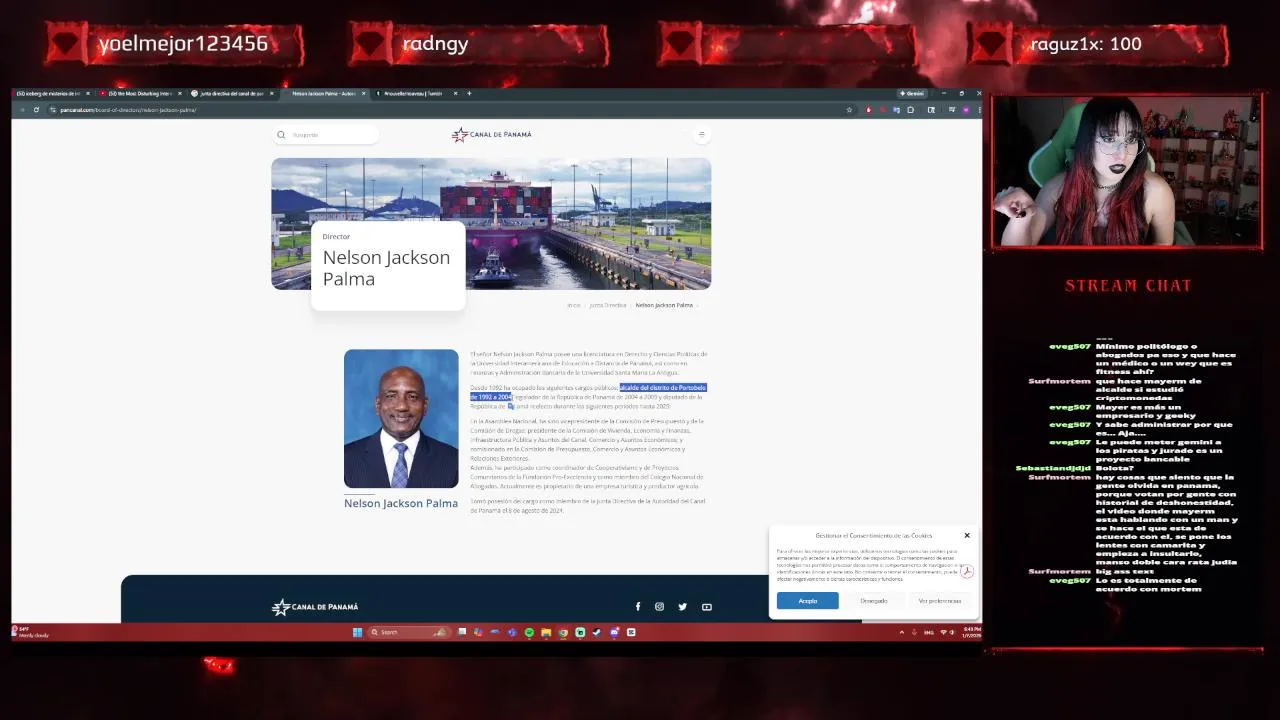Switch to The Most Disturbing YouTube tab
The width and height of the screenshot is (1280, 720).
point(138,93)
